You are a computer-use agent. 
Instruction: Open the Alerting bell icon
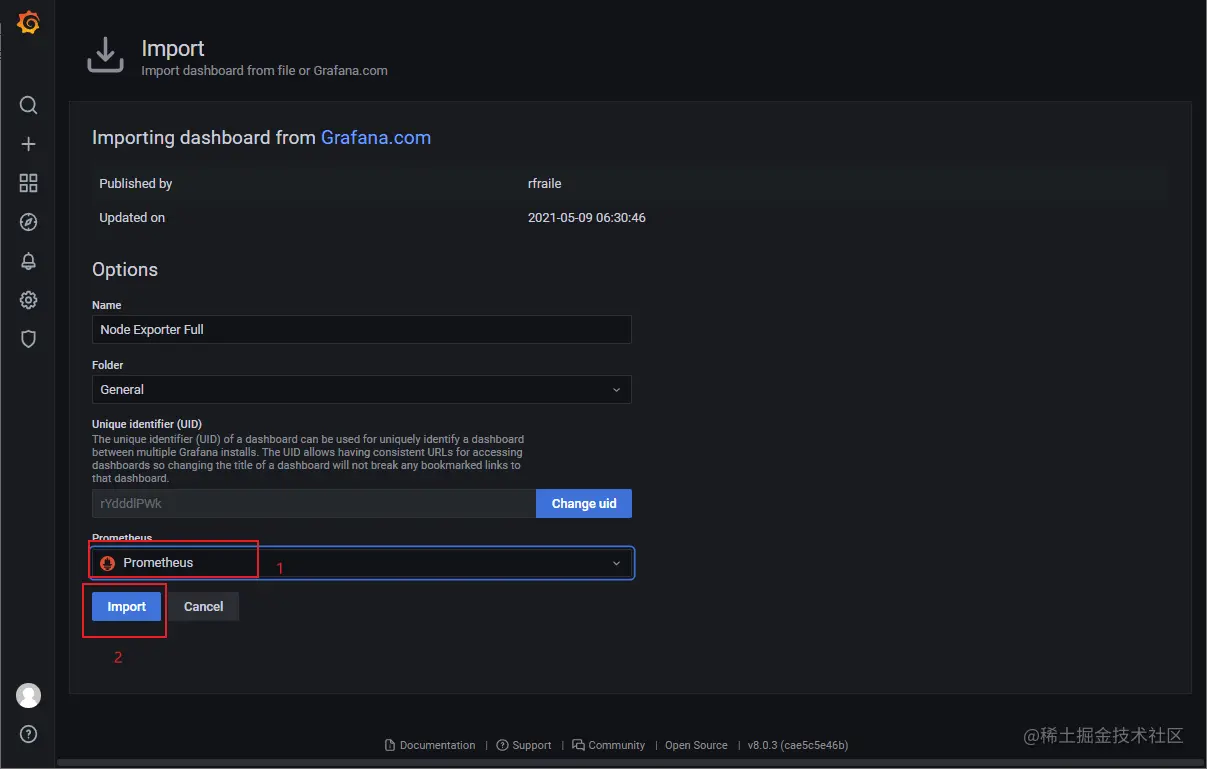(x=29, y=261)
